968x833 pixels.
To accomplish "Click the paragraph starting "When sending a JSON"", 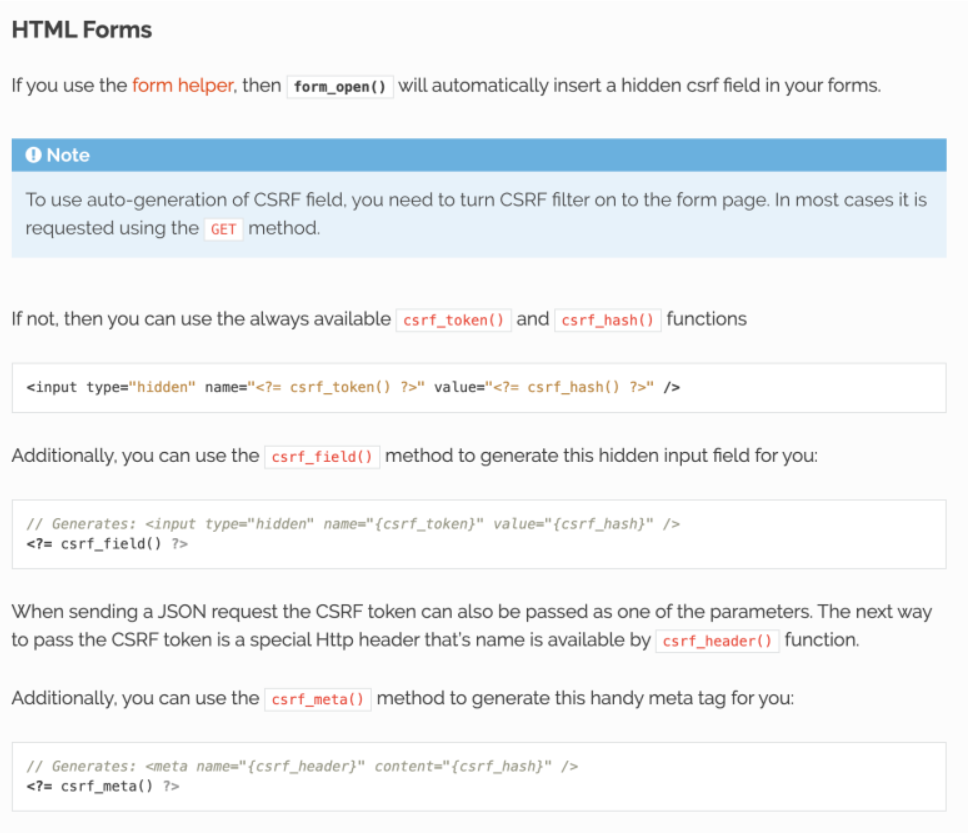I will (470, 611).
